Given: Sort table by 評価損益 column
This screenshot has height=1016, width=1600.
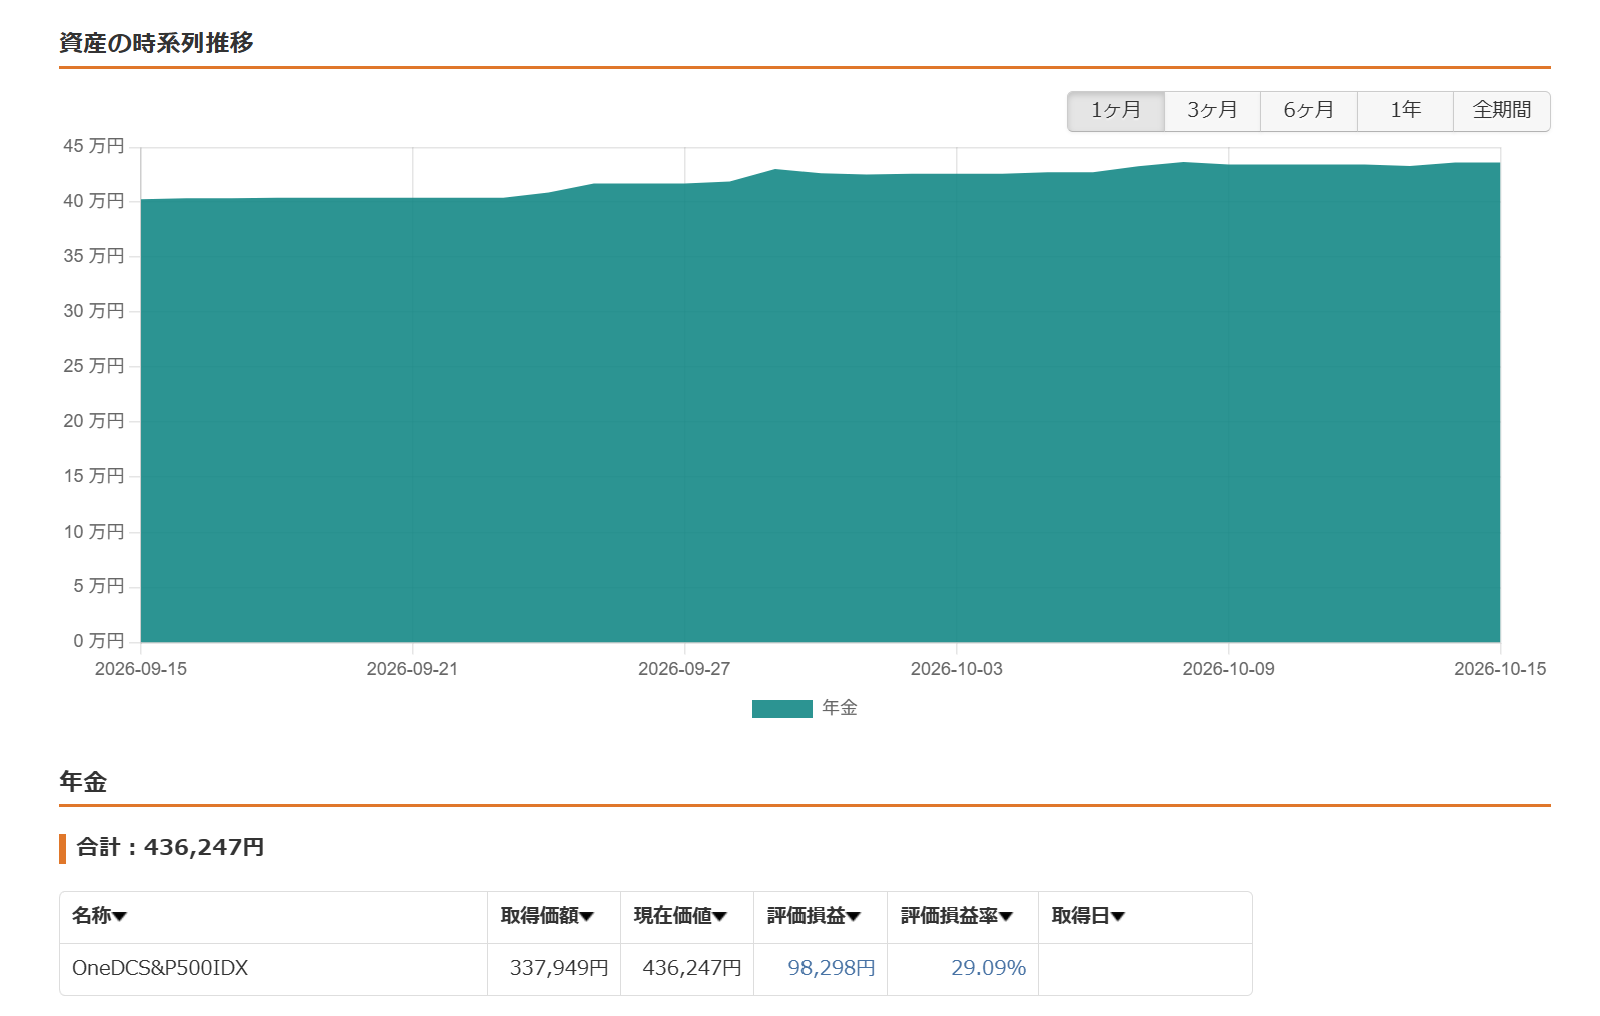Looking at the screenshot, I should point(814,916).
